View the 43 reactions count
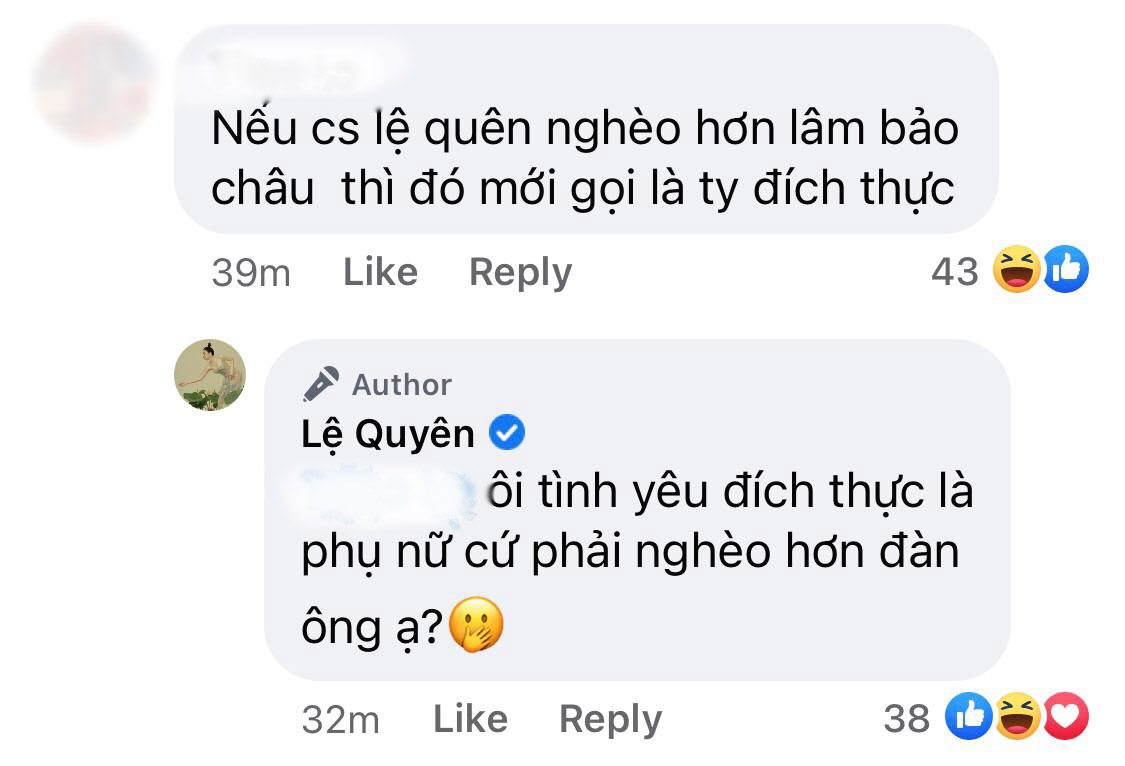The image size is (1125, 766). coord(954,271)
